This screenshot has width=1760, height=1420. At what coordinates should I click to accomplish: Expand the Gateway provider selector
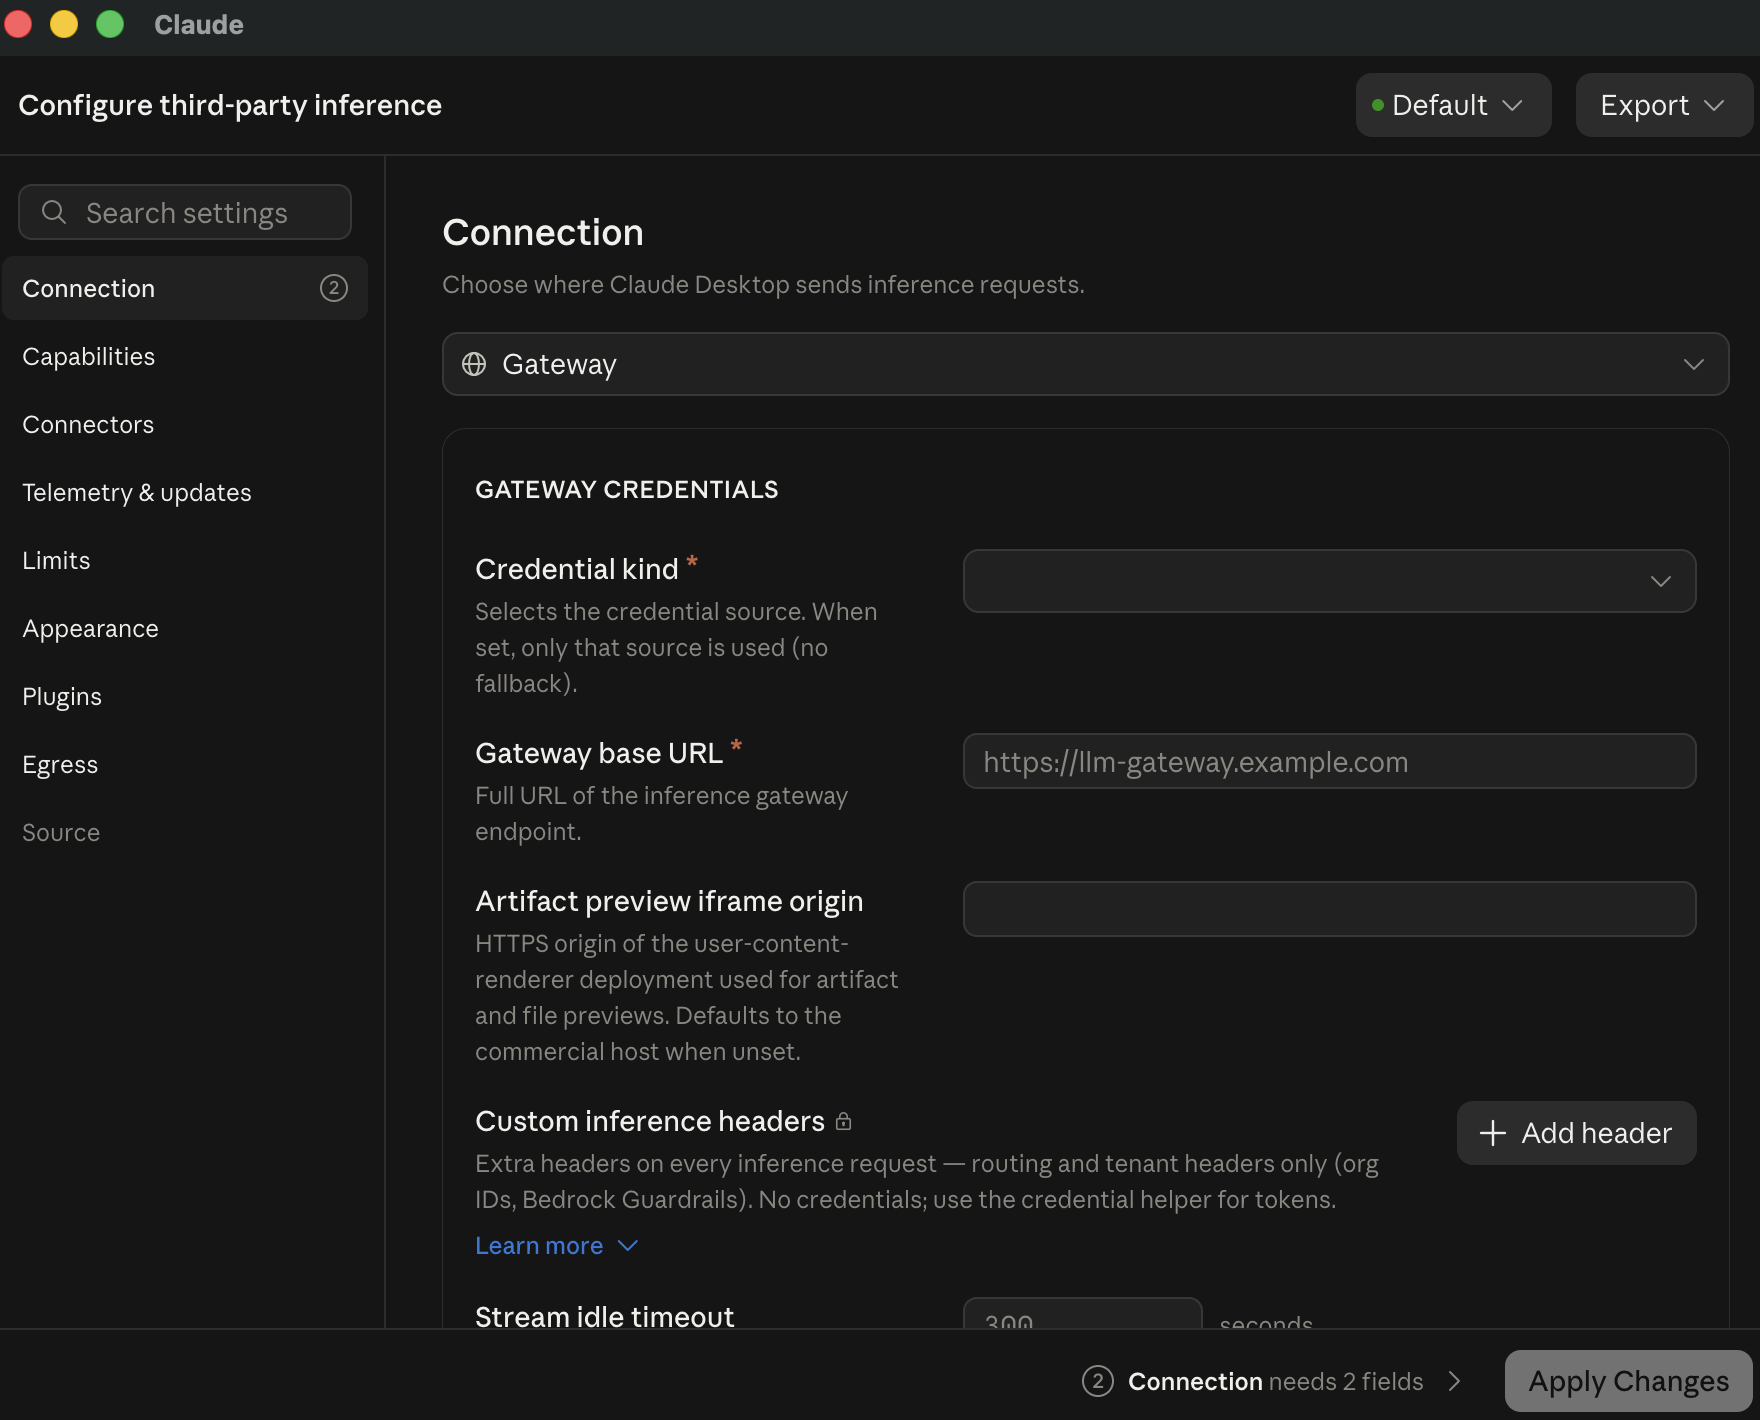click(x=1086, y=364)
